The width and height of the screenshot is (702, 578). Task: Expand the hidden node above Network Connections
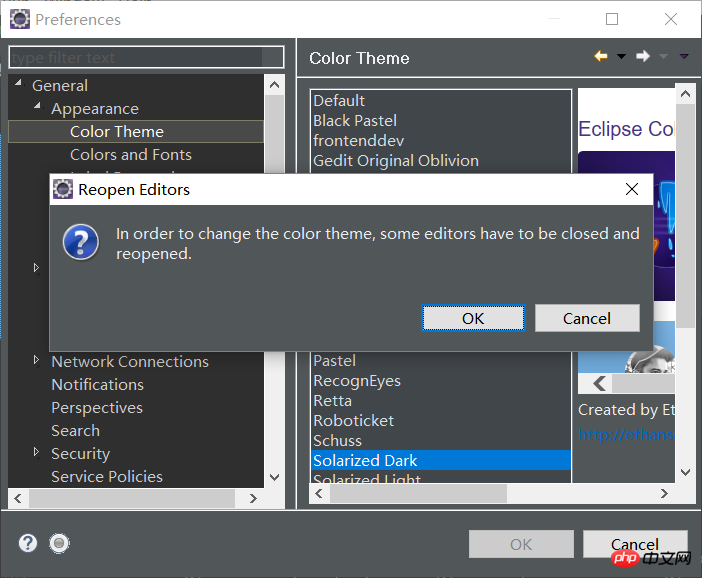click(36, 268)
